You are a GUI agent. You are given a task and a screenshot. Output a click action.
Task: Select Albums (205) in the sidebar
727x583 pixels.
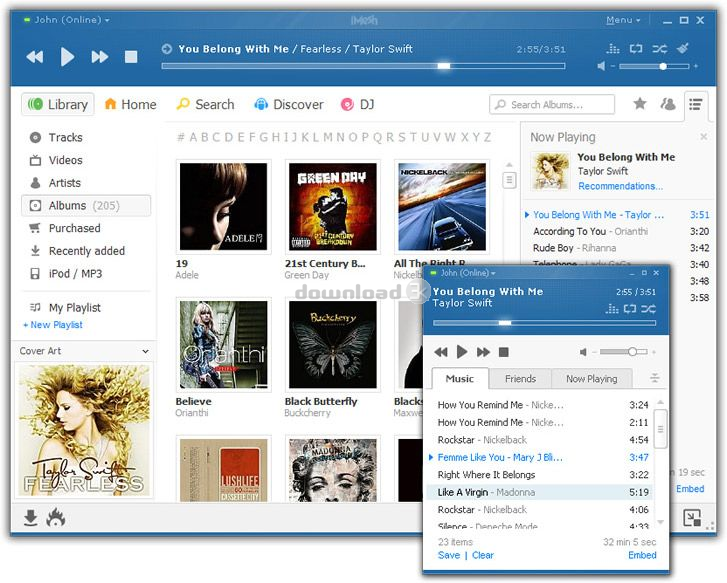(86, 205)
